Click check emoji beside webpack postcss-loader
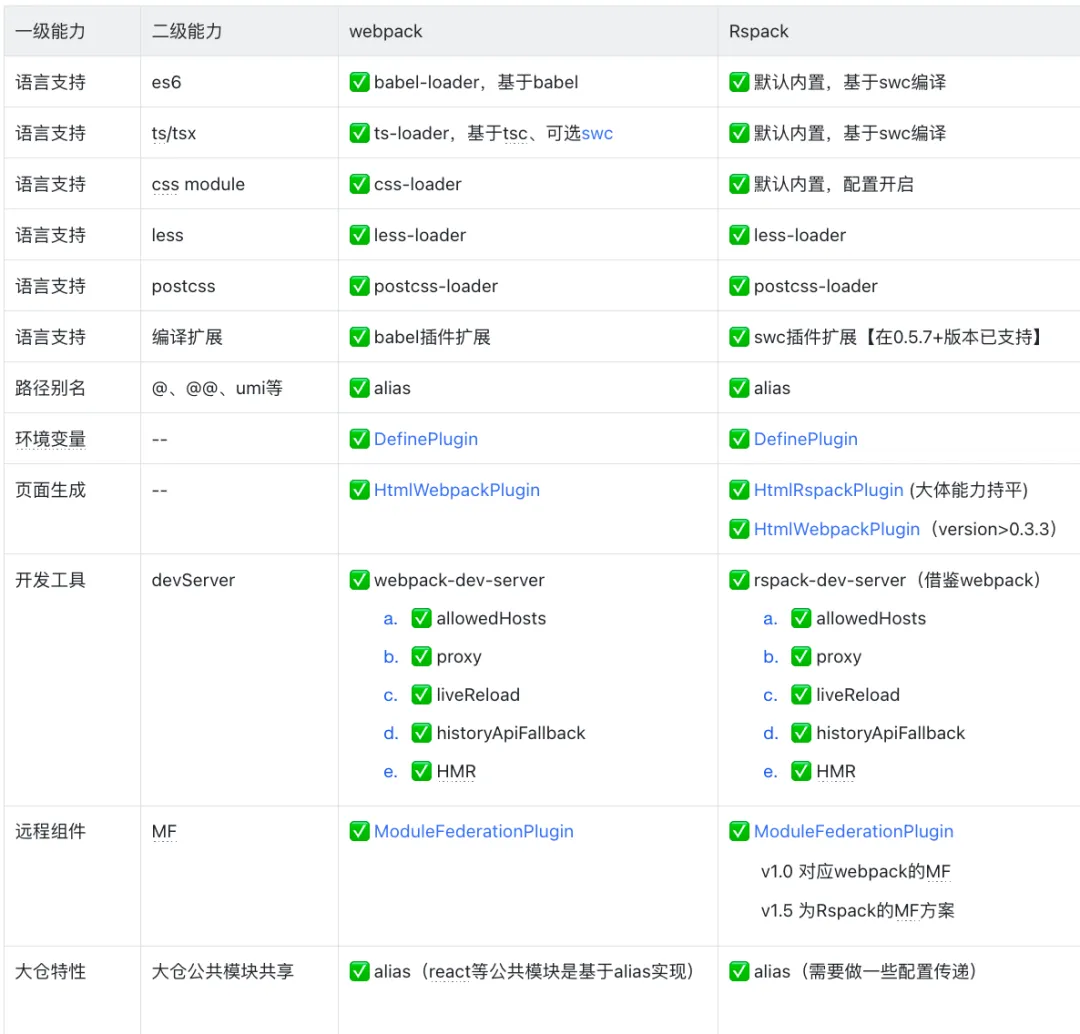Screen dimensions: 1080x1034 [360, 286]
